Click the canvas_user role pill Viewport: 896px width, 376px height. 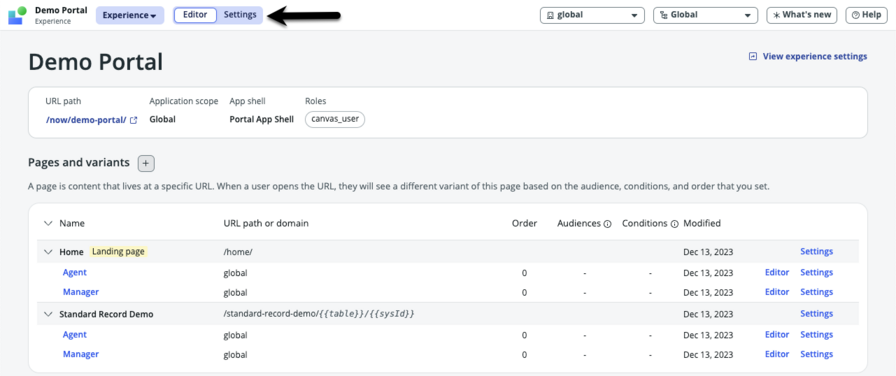pos(335,119)
